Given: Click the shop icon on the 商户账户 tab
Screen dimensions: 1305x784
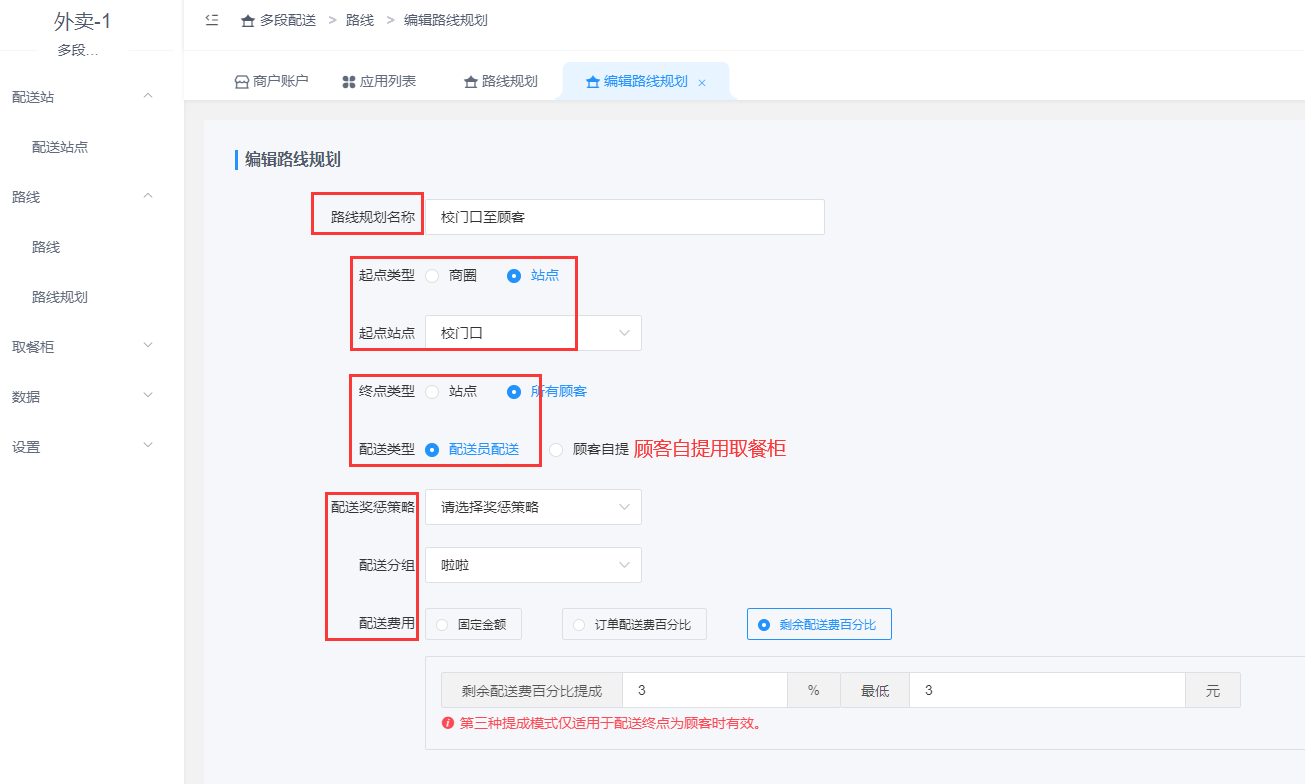Looking at the screenshot, I should point(241,82).
